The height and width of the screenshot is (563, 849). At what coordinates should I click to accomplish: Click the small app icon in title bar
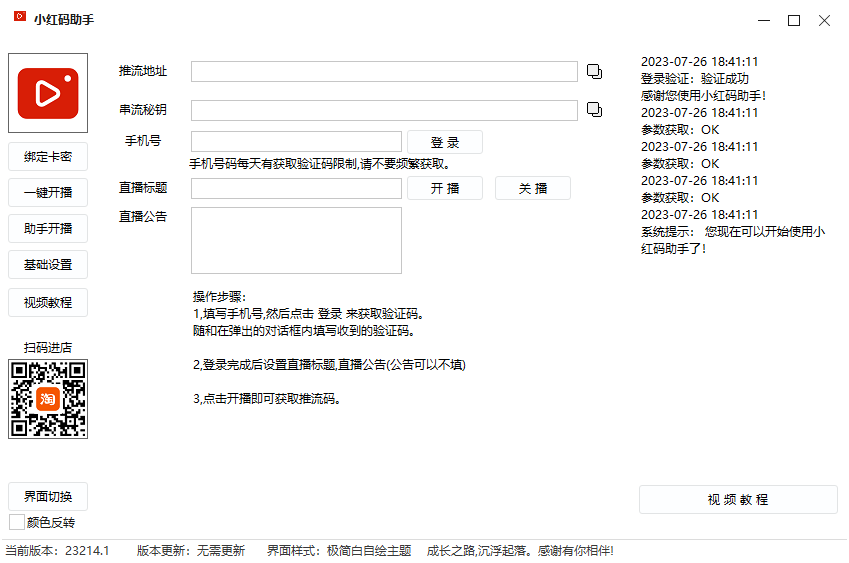click(x=19, y=19)
